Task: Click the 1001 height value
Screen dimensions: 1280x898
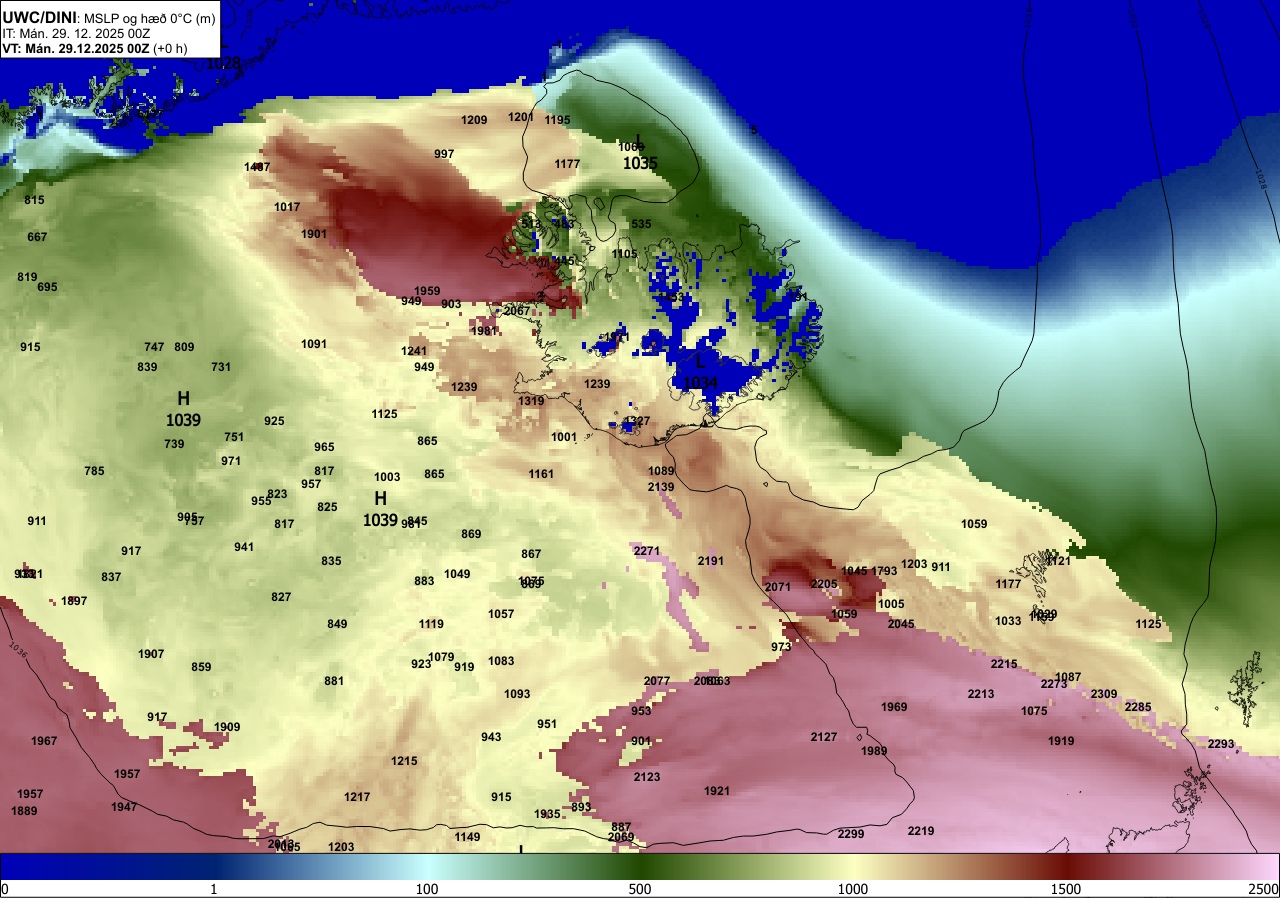Action: pos(564,437)
